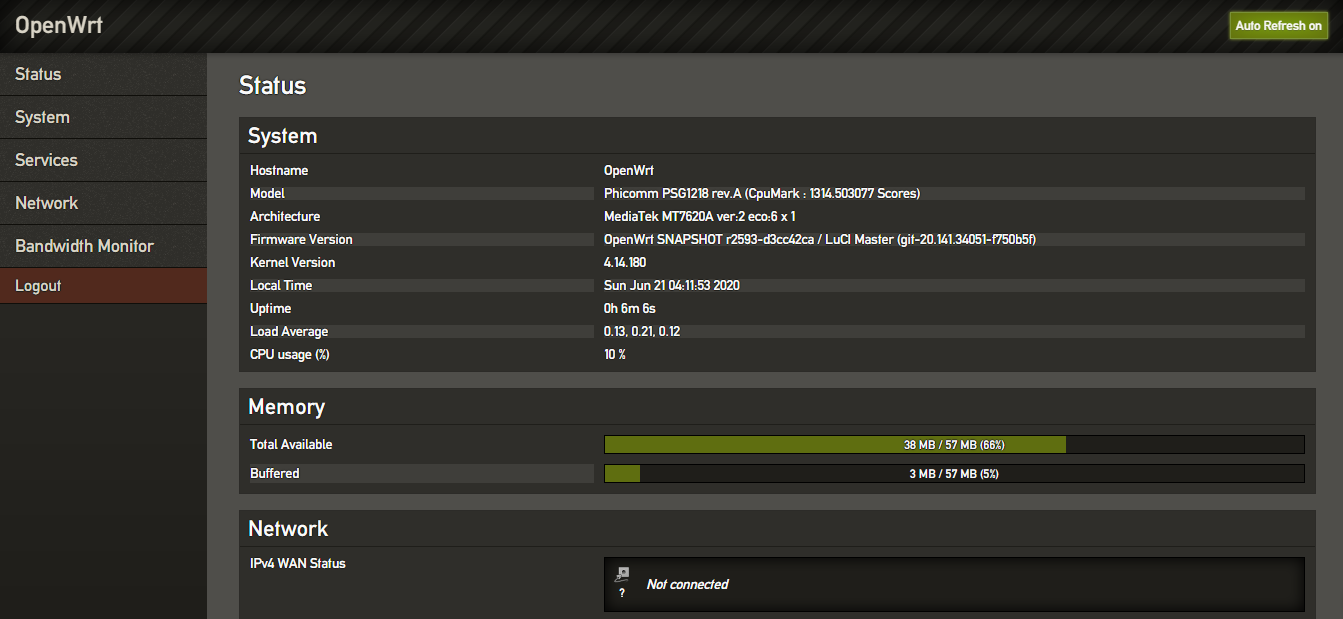Click the Total Available memory progress bar
1343x619 pixels.
(954, 444)
